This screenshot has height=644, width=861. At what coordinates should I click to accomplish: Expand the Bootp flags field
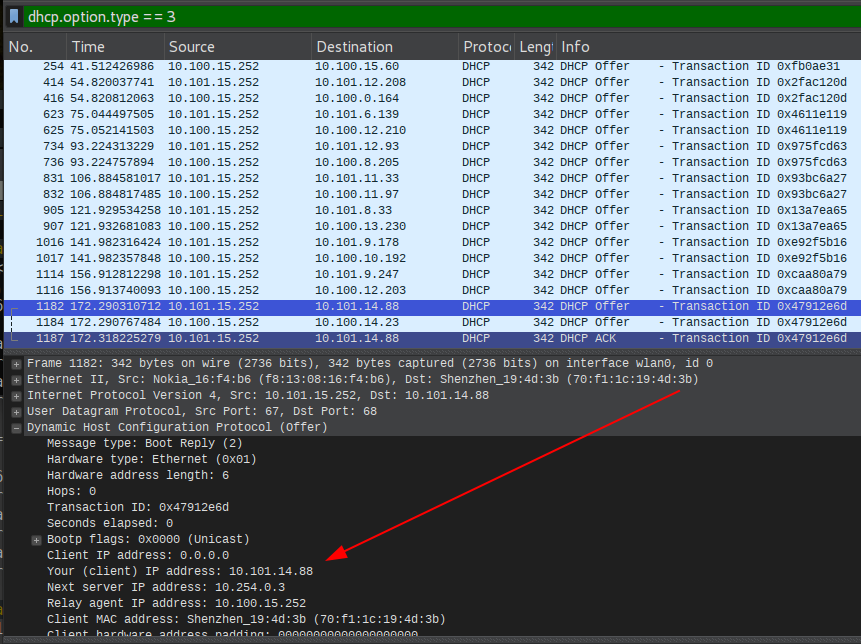(x=37, y=540)
